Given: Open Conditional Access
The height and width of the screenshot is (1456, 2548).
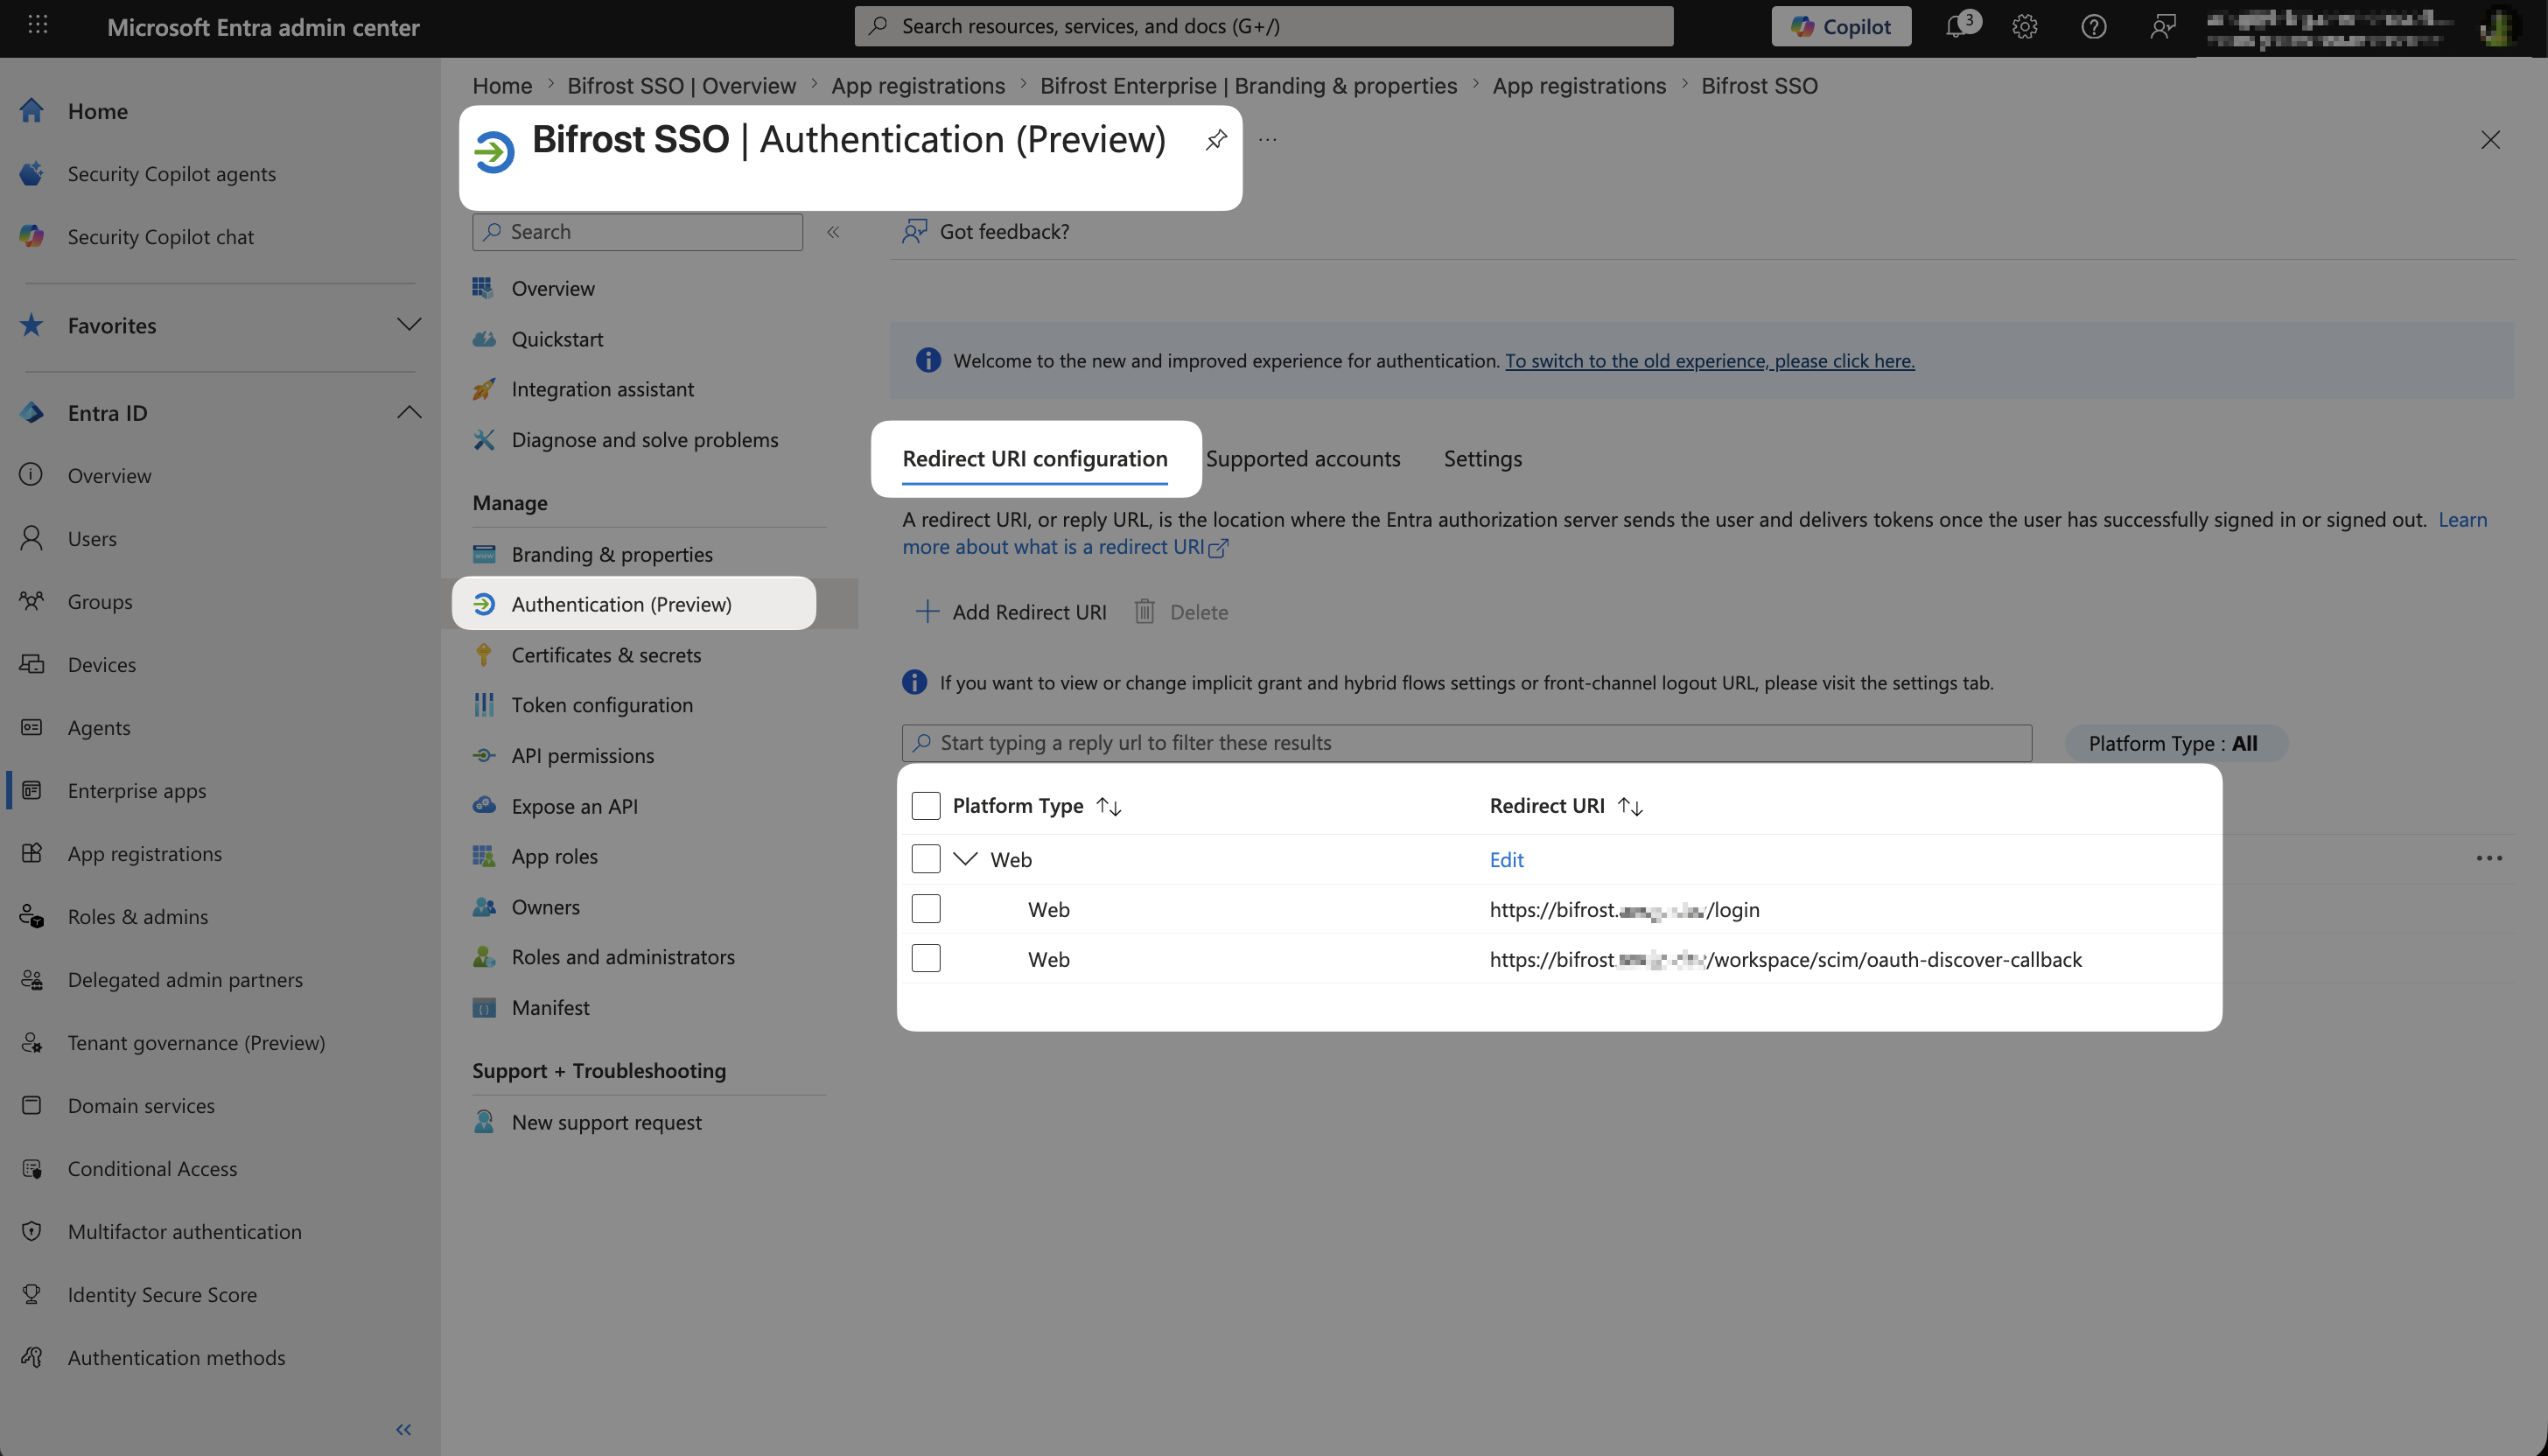Looking at the screenshot, I should pyautogui.click(x=152, y=1169).
